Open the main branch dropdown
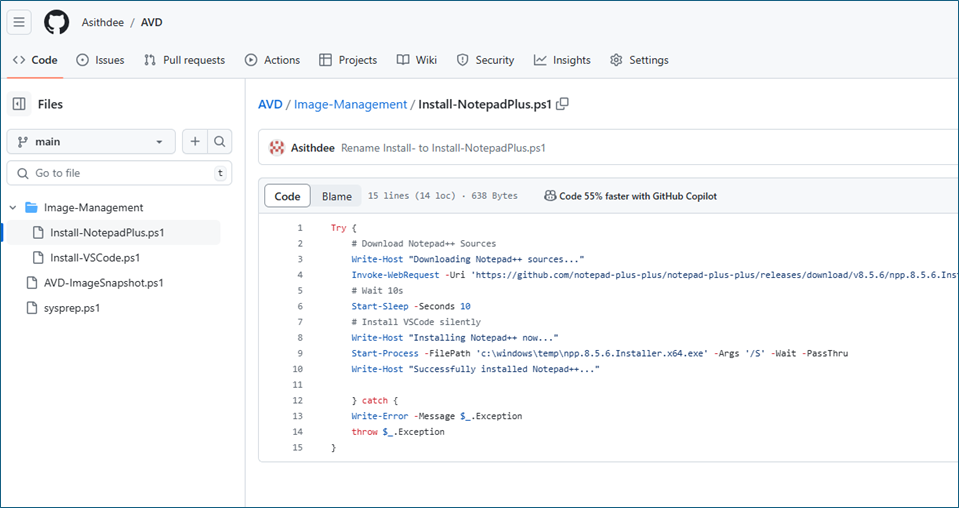 pyautogui.click(x=91, y=141)
